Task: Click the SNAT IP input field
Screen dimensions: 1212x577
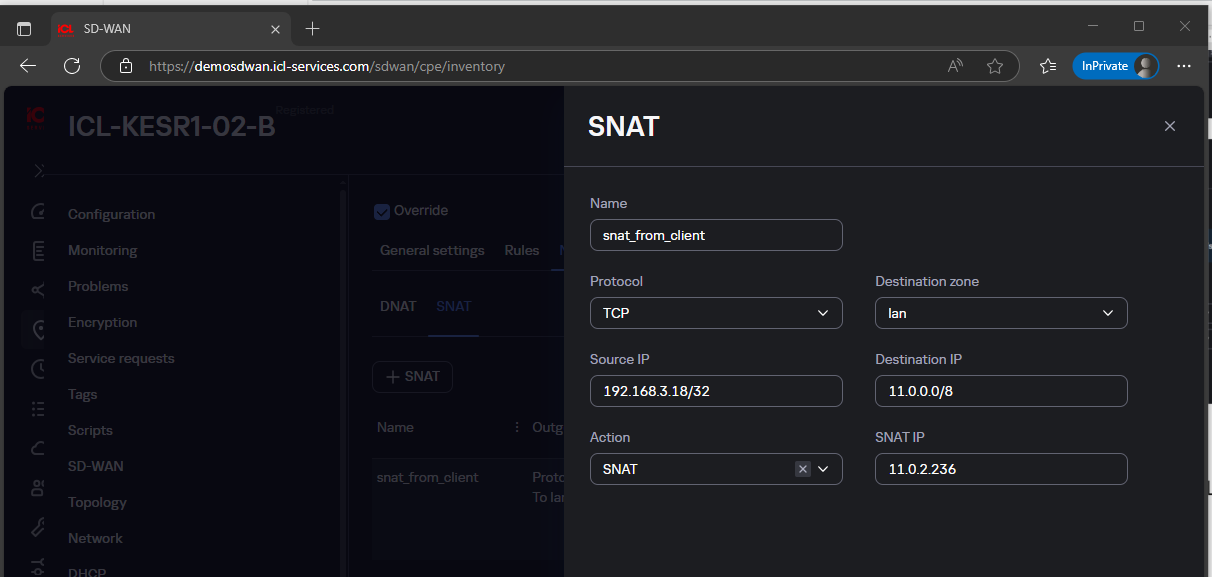Action: click(x=1001, y=469)
